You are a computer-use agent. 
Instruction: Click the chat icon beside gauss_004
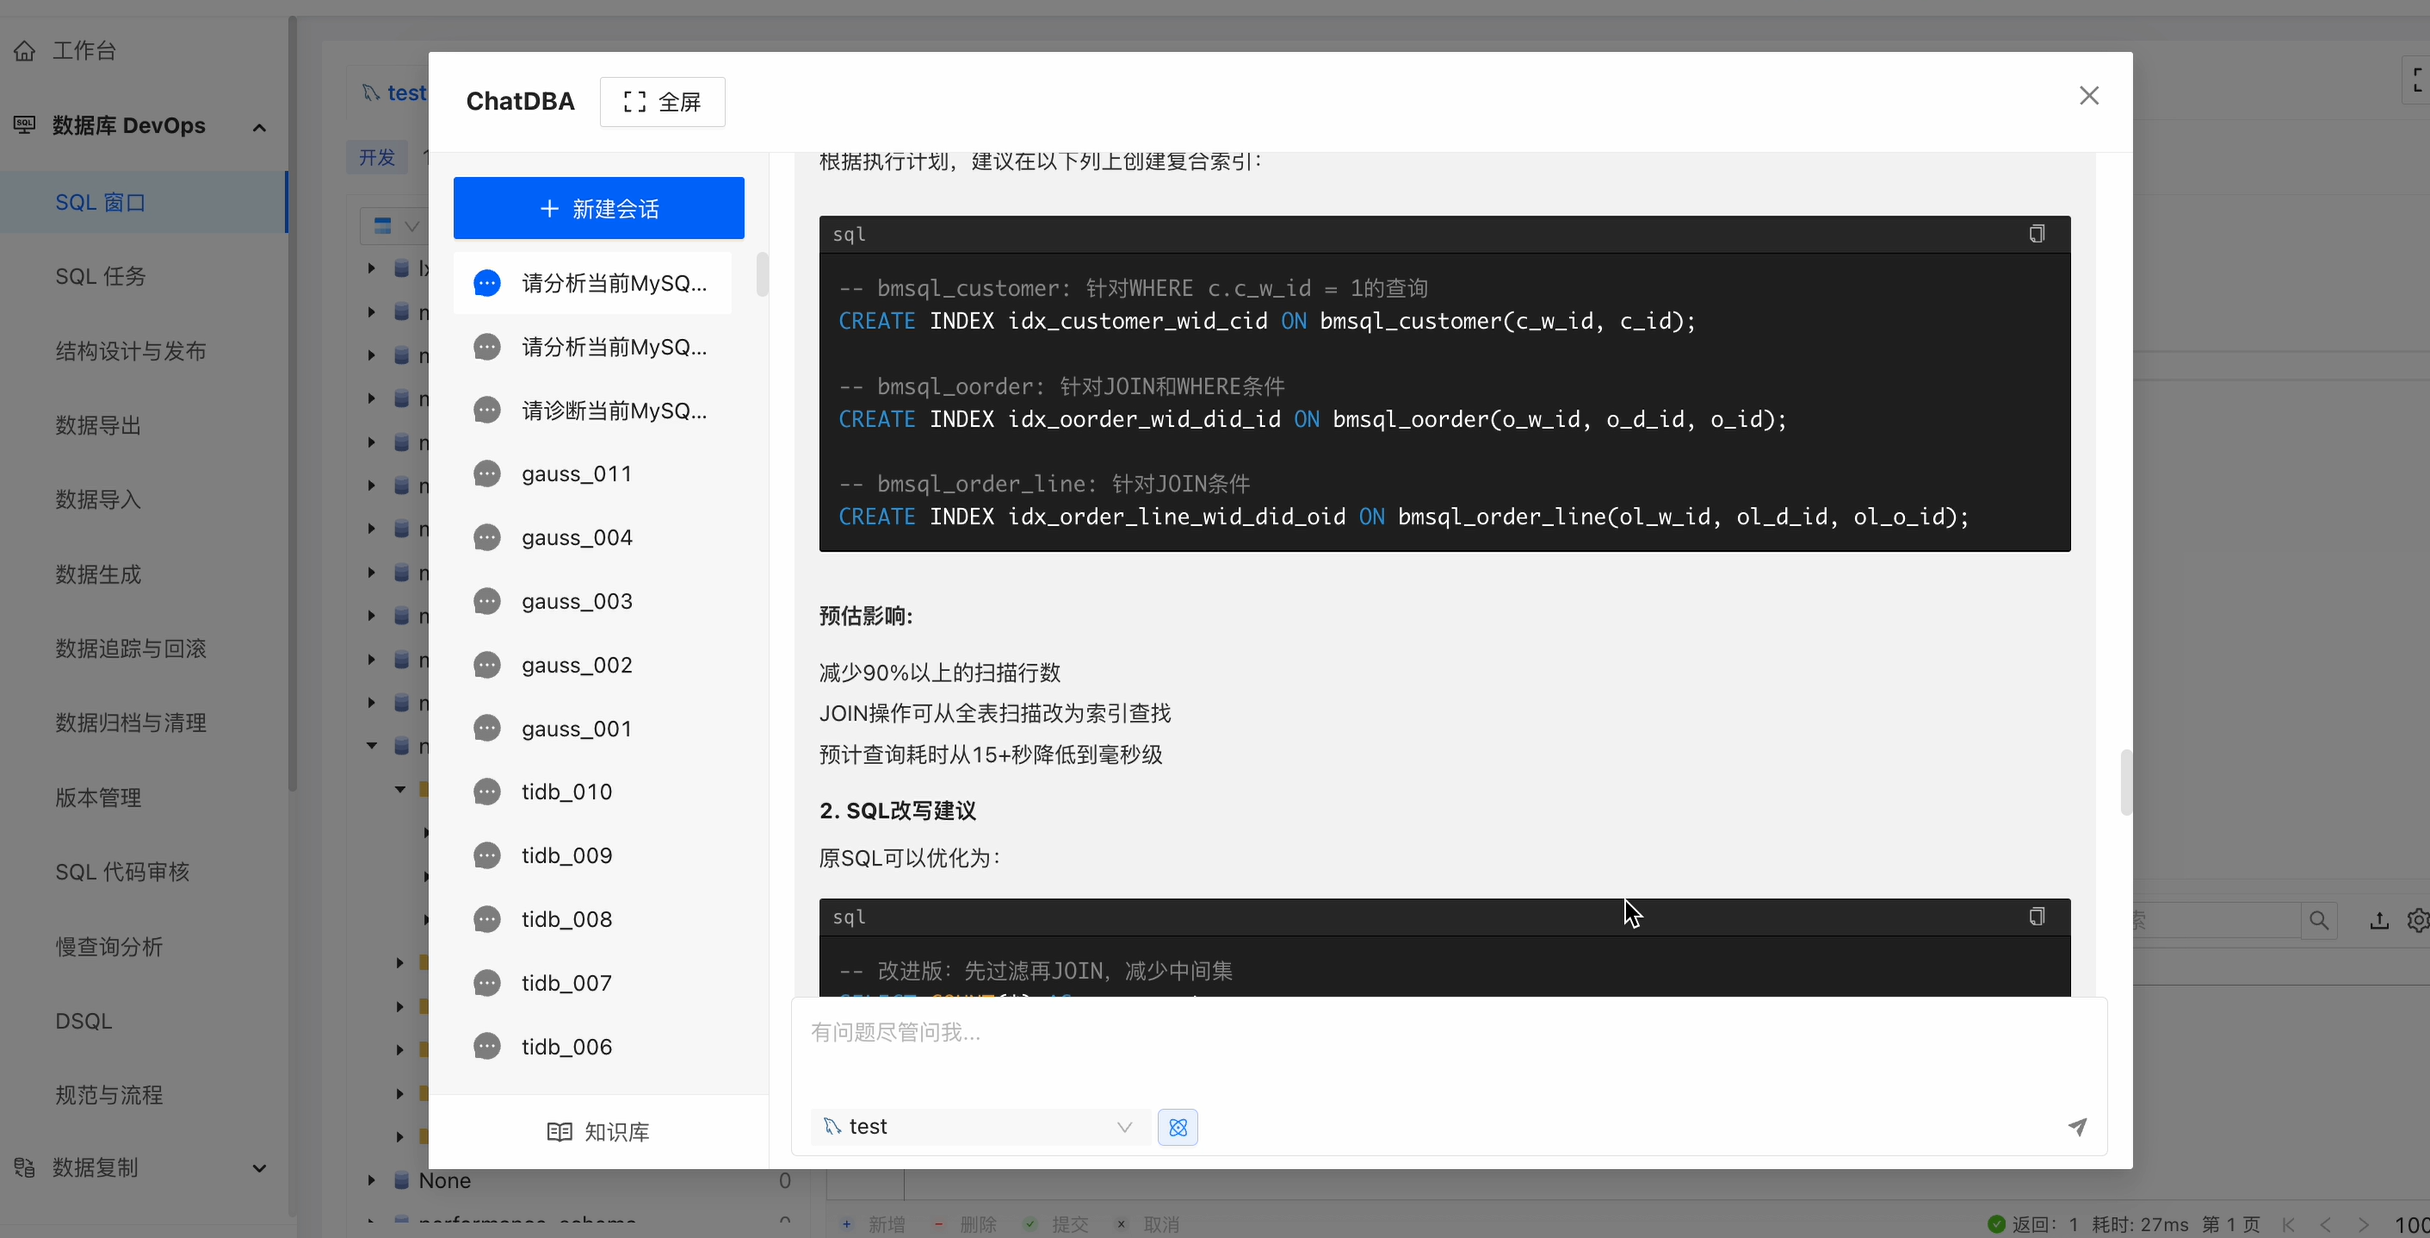pos(487,538)
